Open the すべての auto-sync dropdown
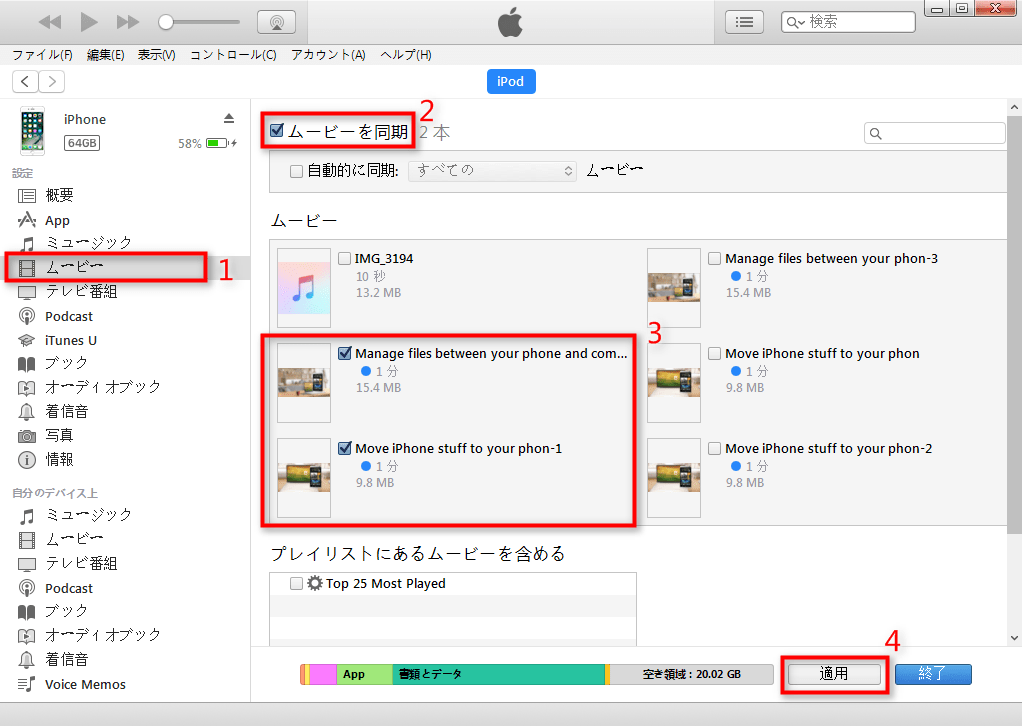Viewport: 1022px width, 726px height. [x=492, y=171]
